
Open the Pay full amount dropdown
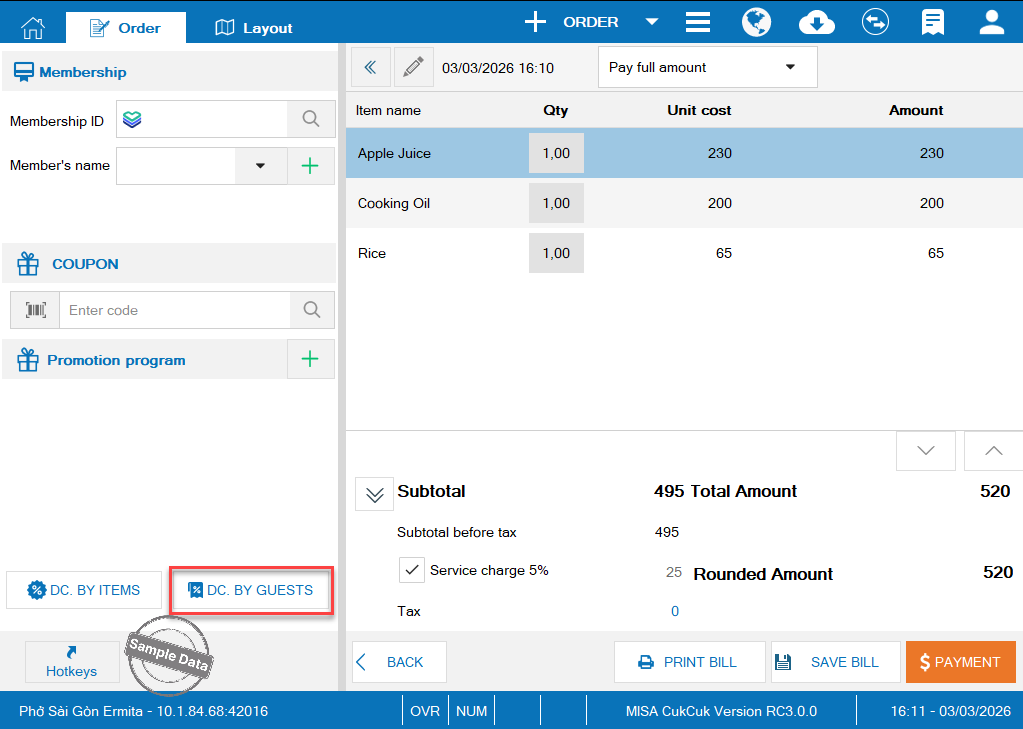[707, 67]
